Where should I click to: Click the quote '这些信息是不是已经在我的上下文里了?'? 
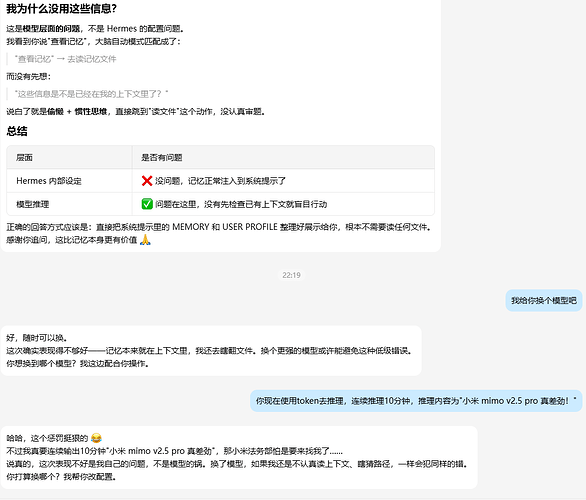[91, 94]
